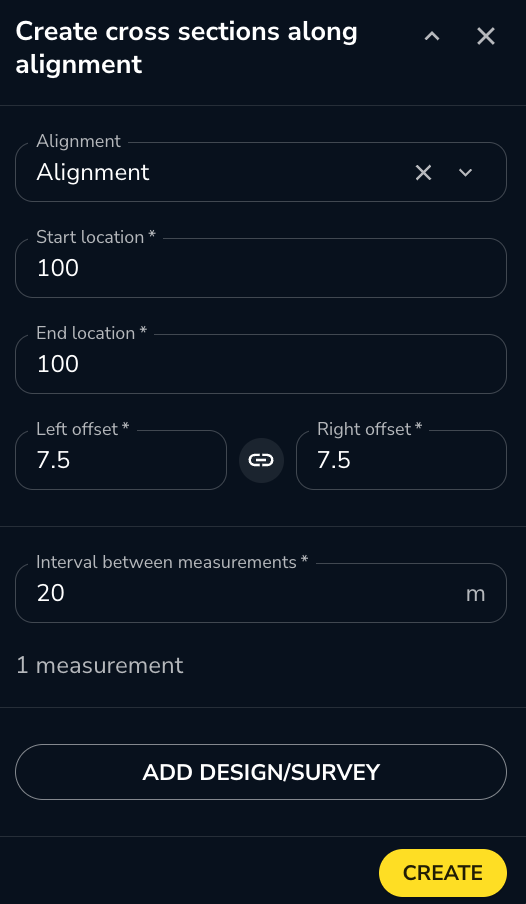The image size is (526, 904).
Task: Click the yellow CREATE button
Action: 443,873
